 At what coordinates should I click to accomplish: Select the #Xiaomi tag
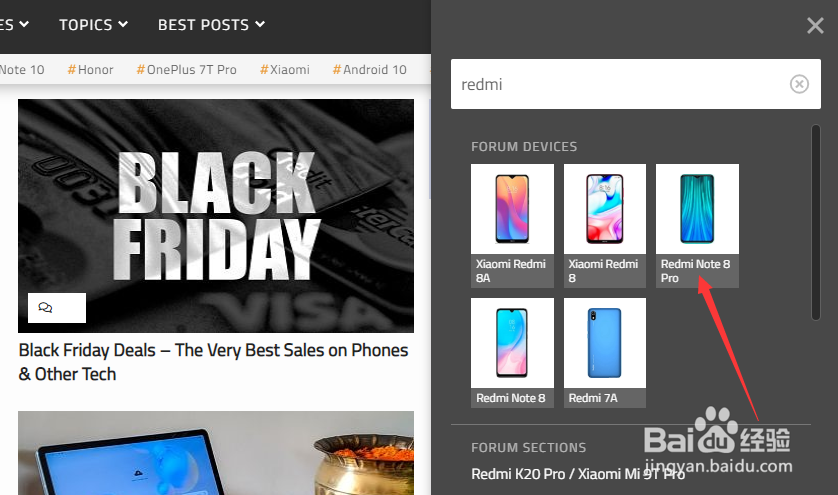click(285, 69)
